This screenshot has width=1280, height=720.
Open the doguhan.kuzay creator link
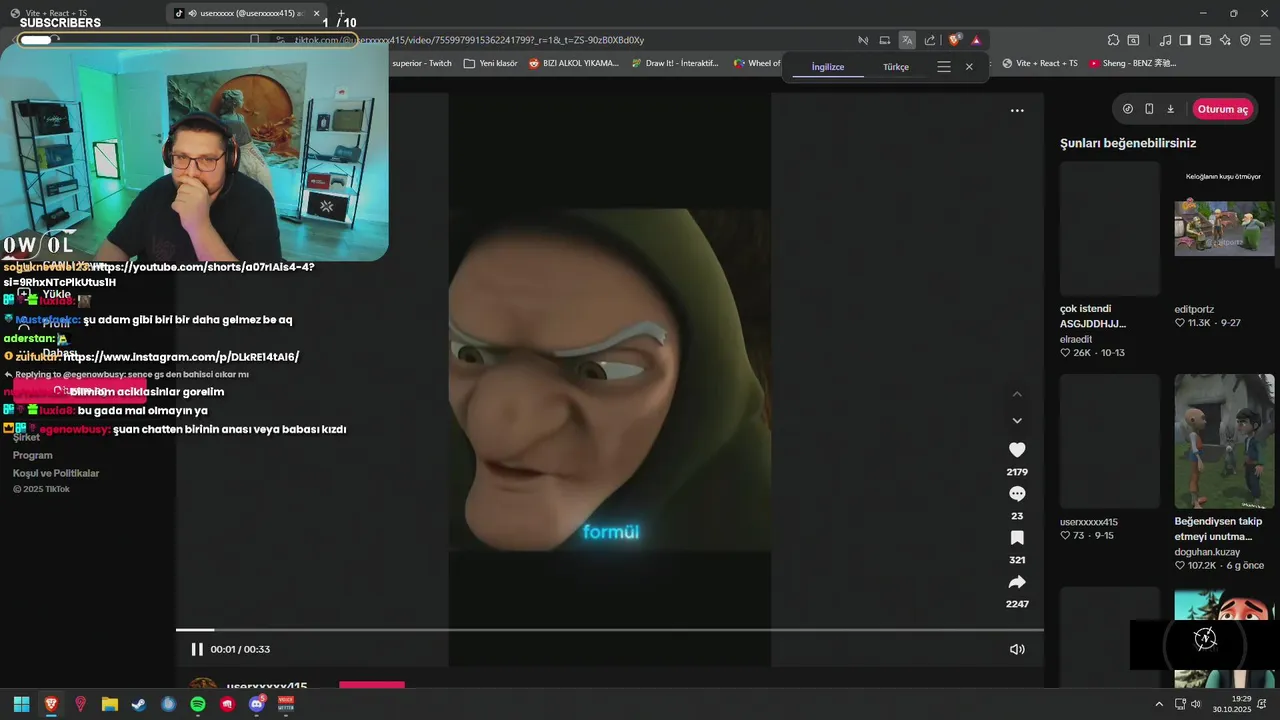click(1207, 552)
